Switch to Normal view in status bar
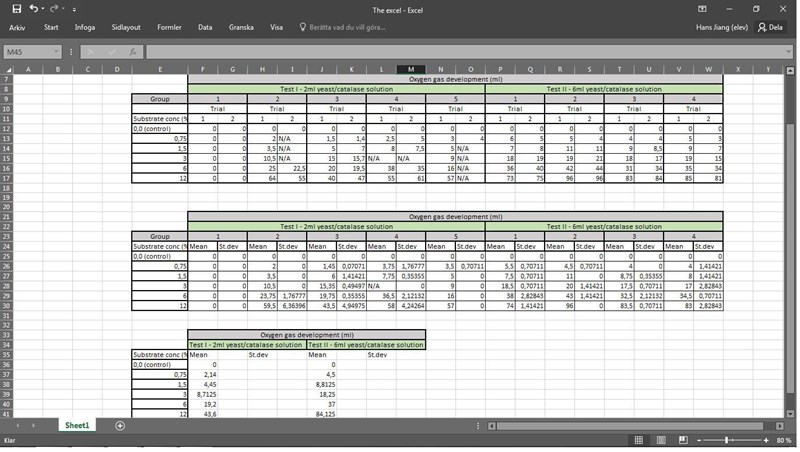Image resolution: width=800 pixels, height=452 pixels. pos(638,440)
